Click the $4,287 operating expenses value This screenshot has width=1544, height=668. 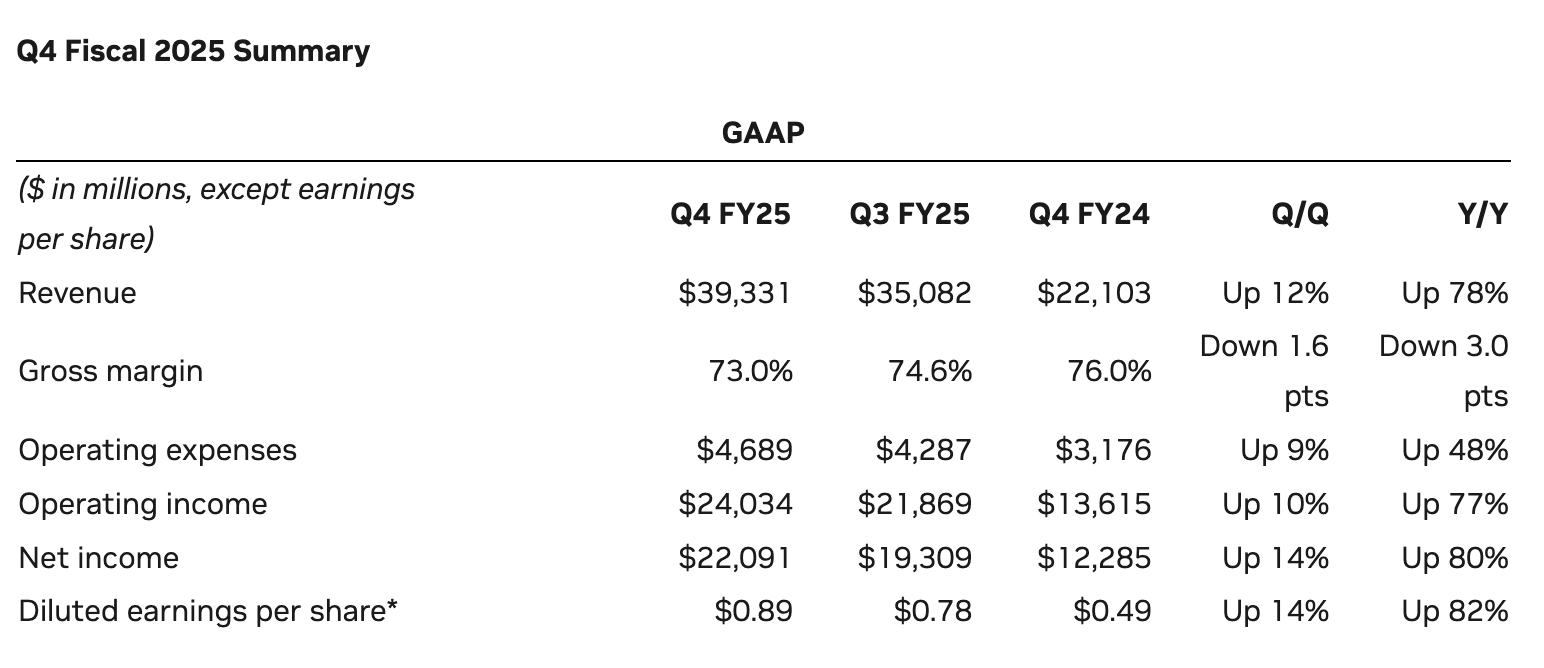coord(923,450)
